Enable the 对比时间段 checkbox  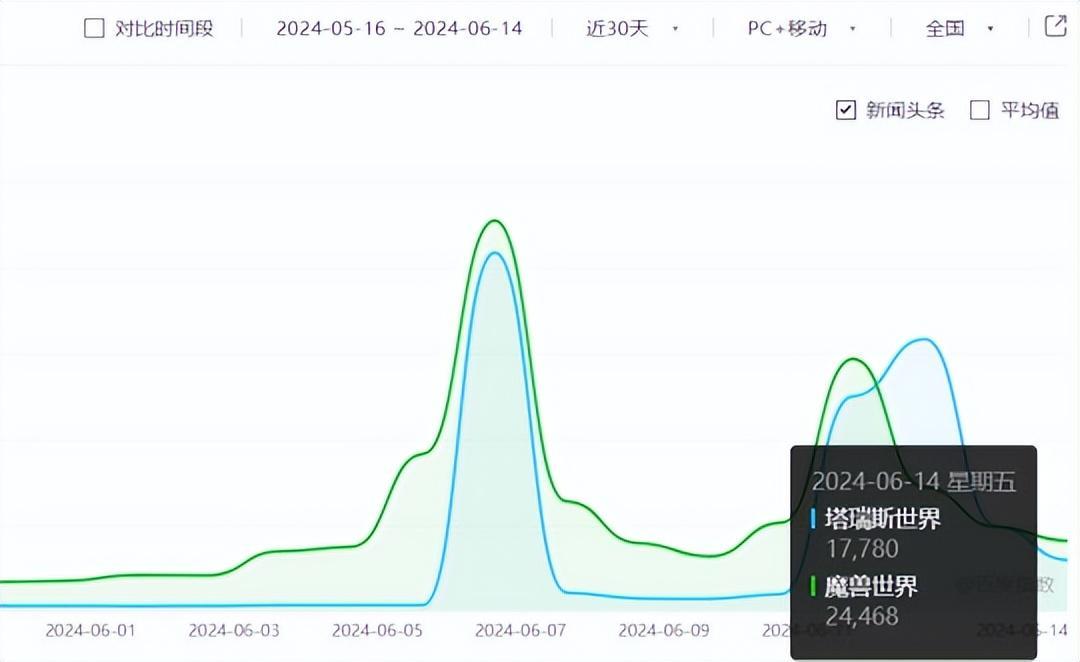[x=94, y=28]
